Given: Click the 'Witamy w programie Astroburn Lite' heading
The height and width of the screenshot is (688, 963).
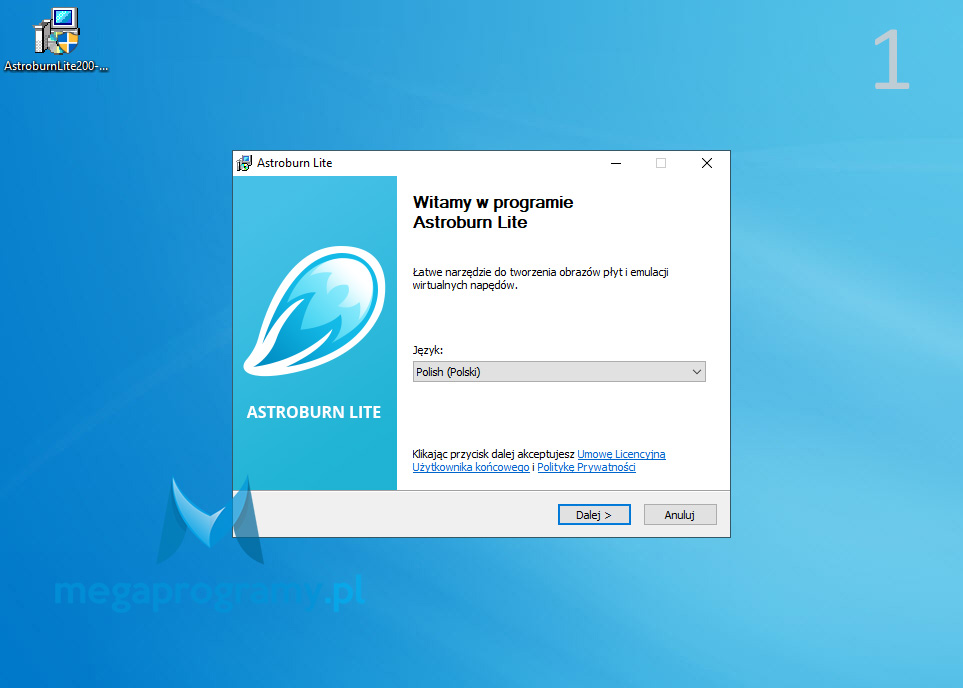Looking at the screenshot, I should tap(493, 212).
